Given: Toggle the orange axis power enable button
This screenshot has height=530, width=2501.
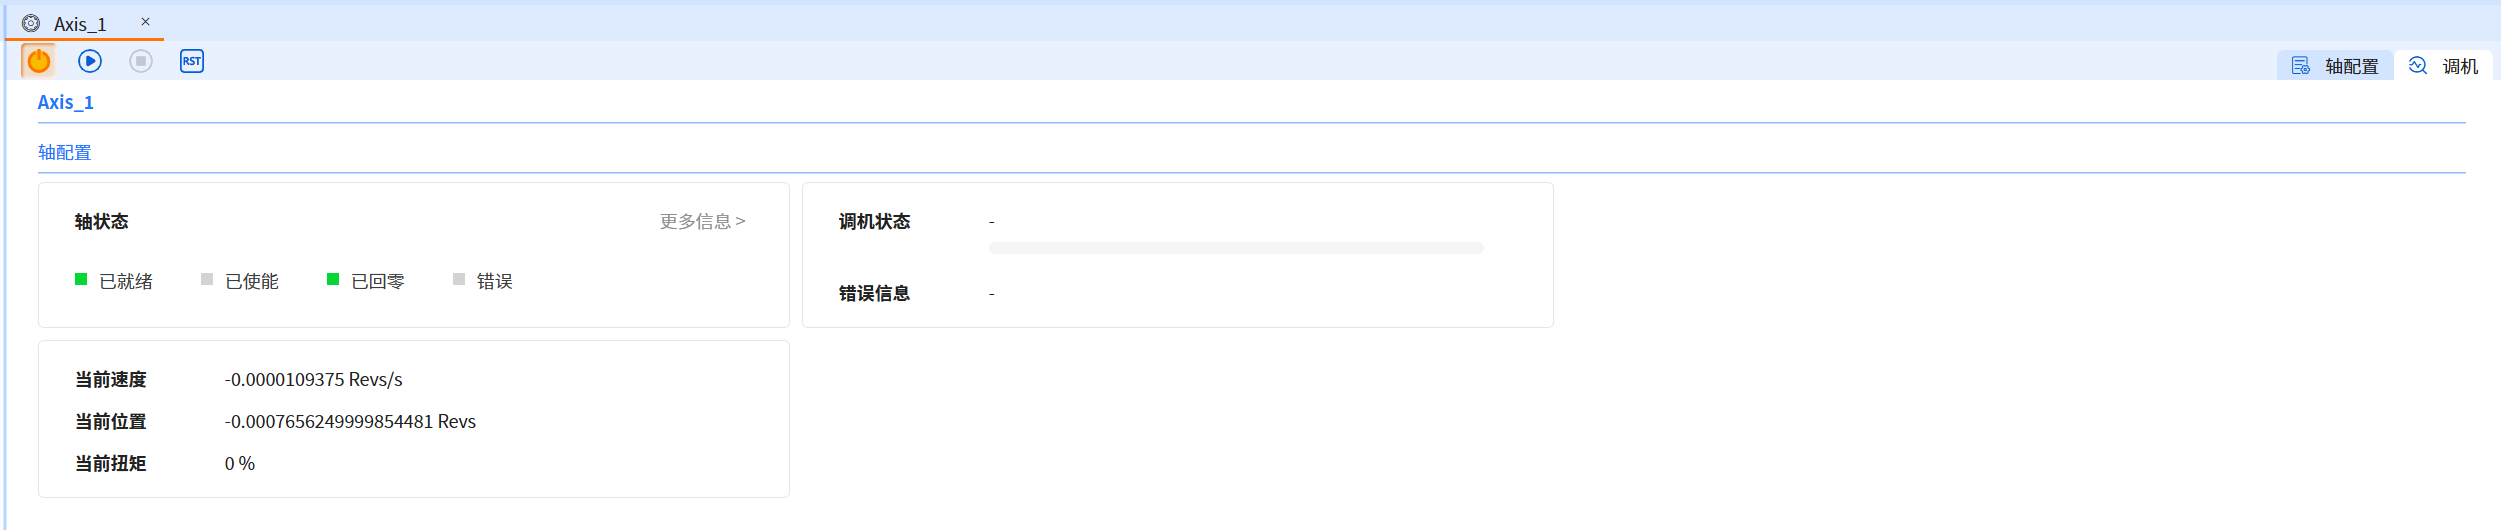Looking at the screenshot, I should (39, 61).
